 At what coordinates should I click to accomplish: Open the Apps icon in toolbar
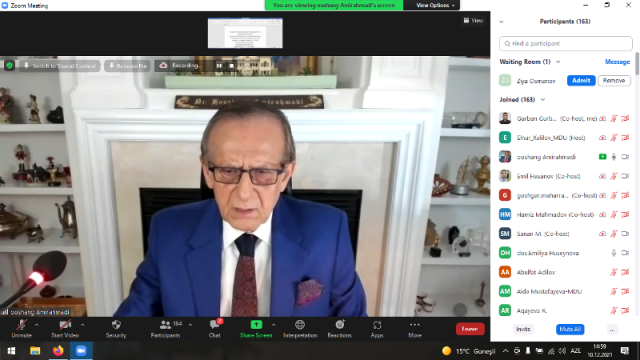[x=377, y=325]
